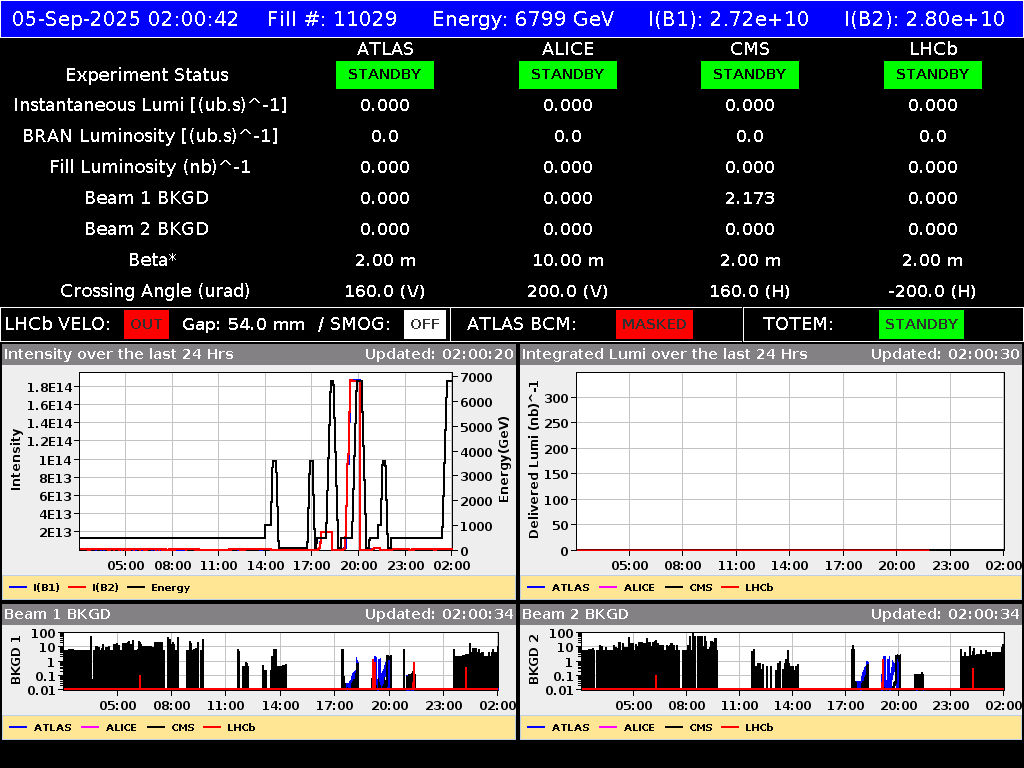Click the ALICE Beta* value 10.00 m
Screen dimensions: 1024x768
568,260
